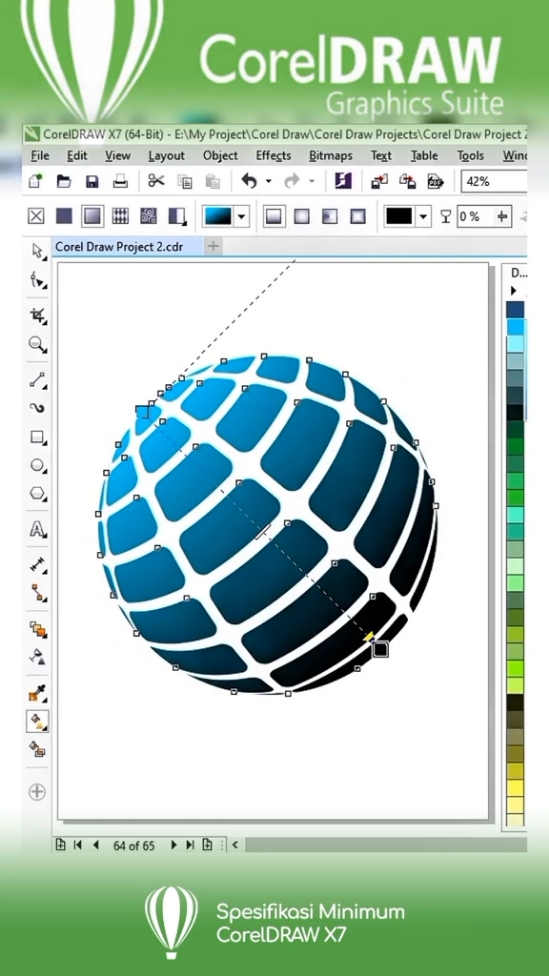
Task: Select the Polygon tool
Action: pos(38,494)
